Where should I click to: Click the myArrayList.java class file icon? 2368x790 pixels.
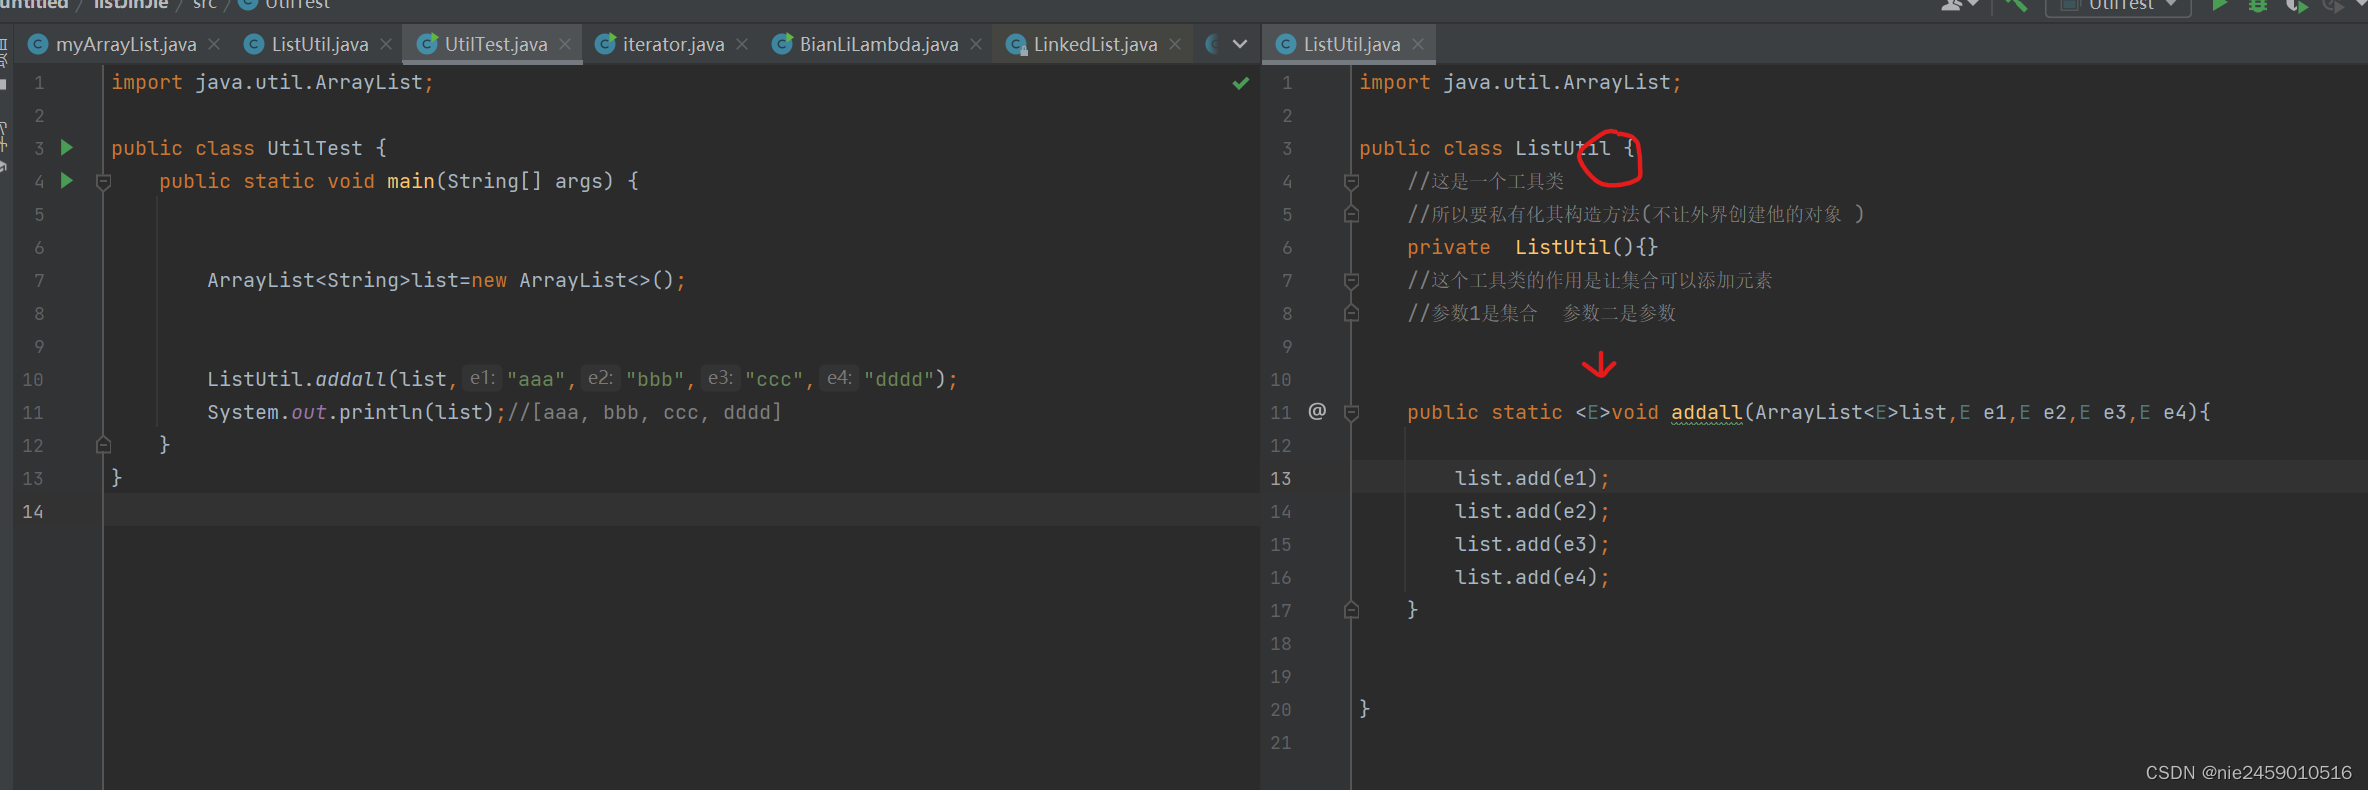pos(38,44)
